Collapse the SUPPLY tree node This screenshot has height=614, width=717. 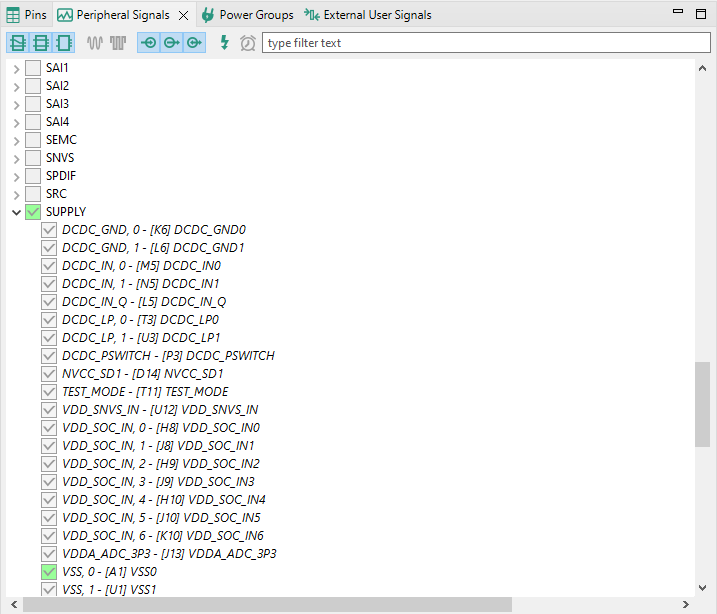point(16,212)
